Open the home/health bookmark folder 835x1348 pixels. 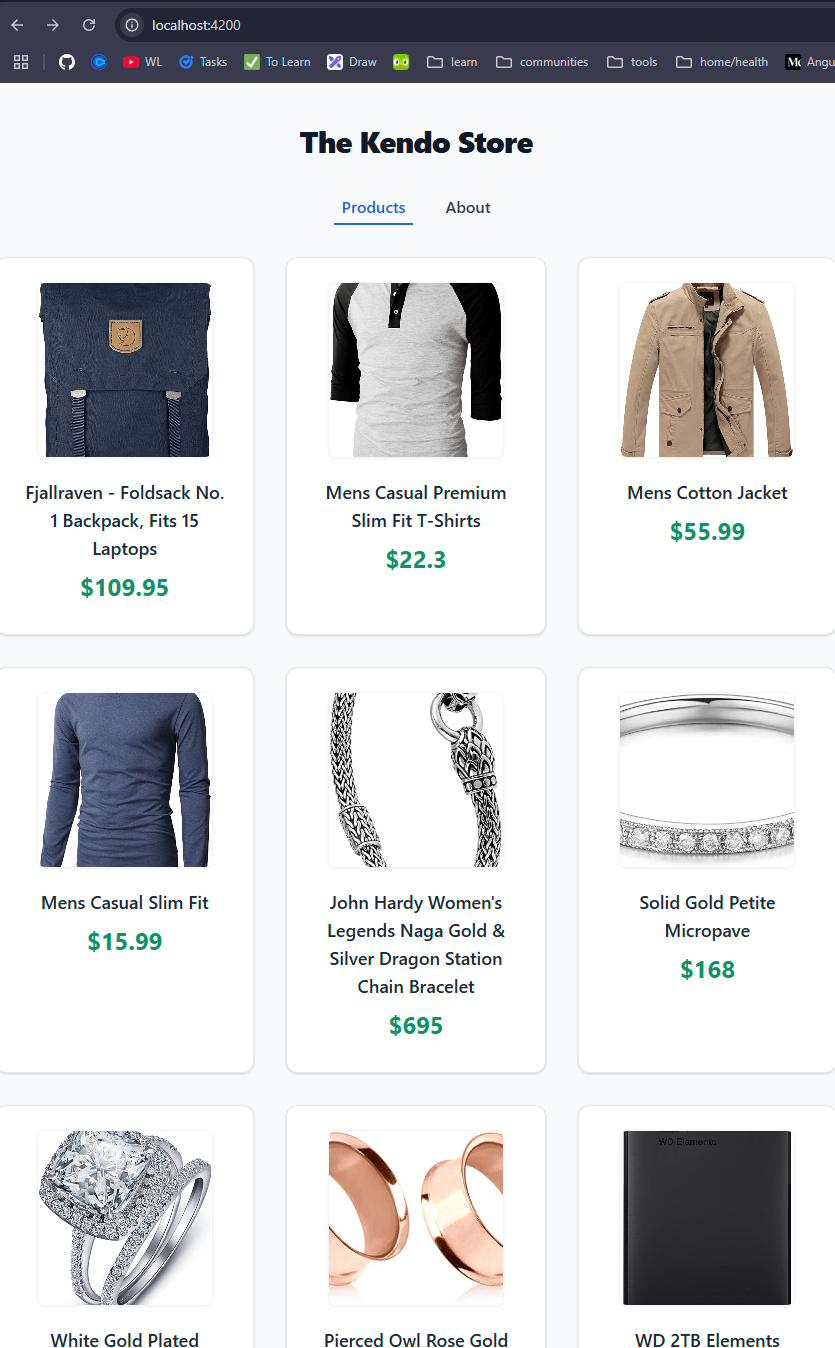[x=721, y=61]
